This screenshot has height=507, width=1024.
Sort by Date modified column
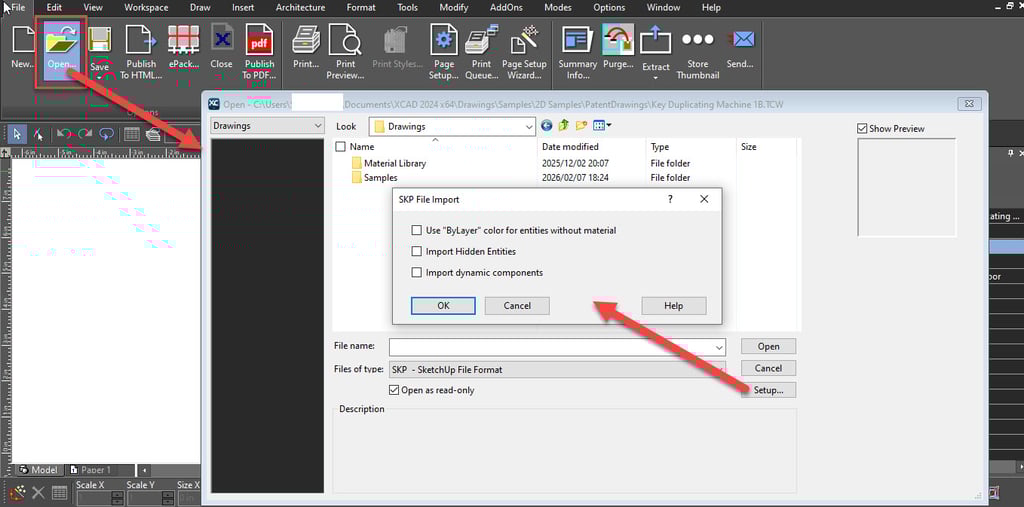(570, 147)
